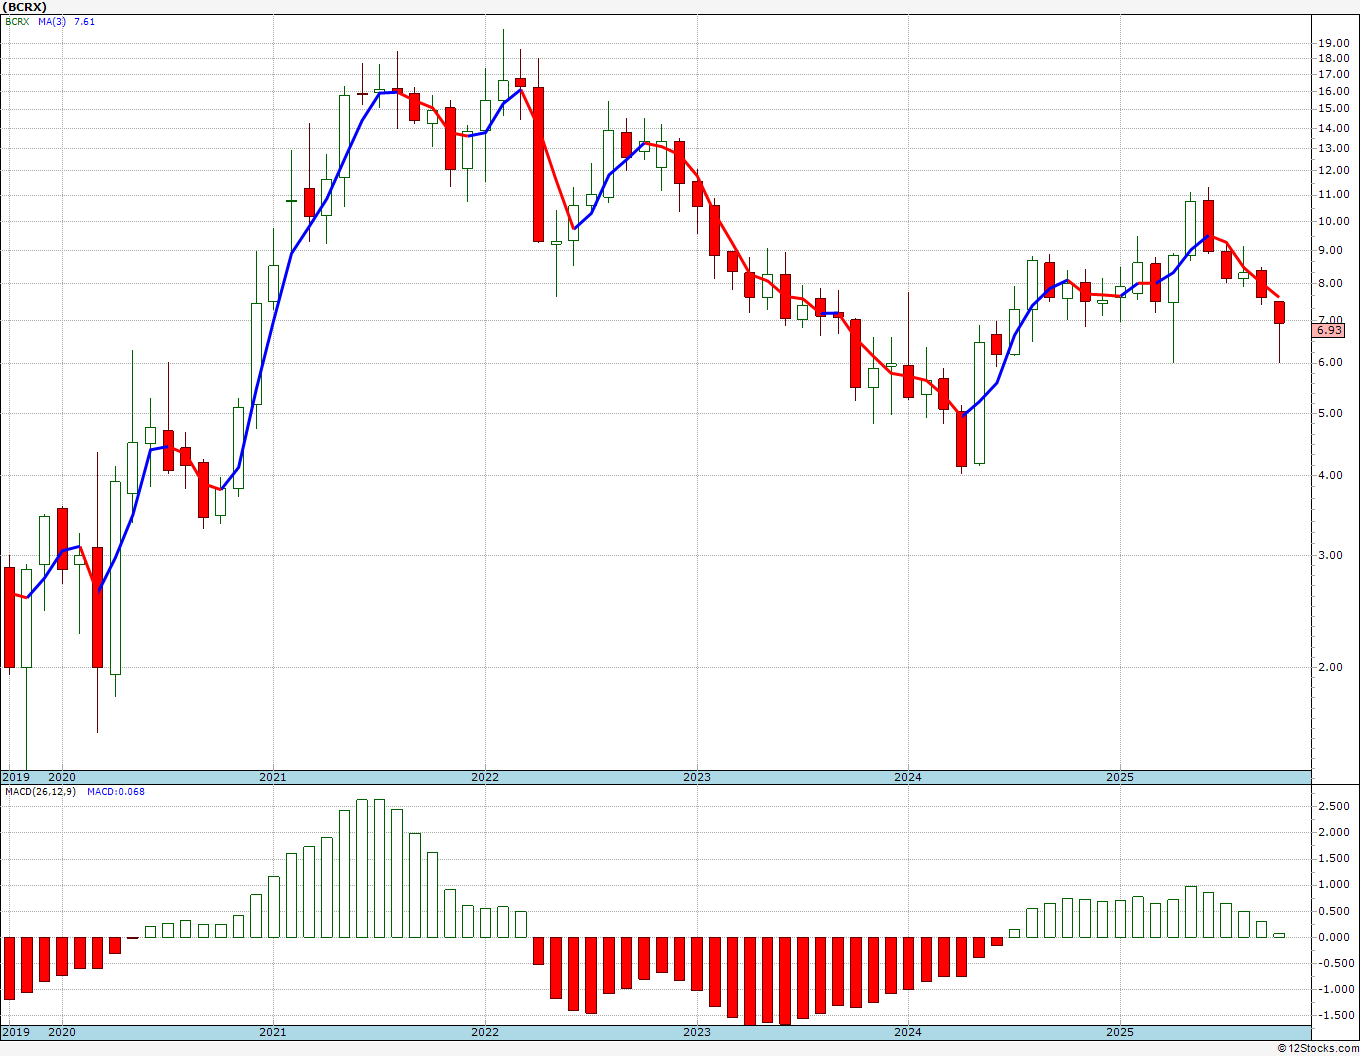Click the 19.00 price axis label
This screenshot has width=1360, height=1056.
click(x=1333, y=43)
